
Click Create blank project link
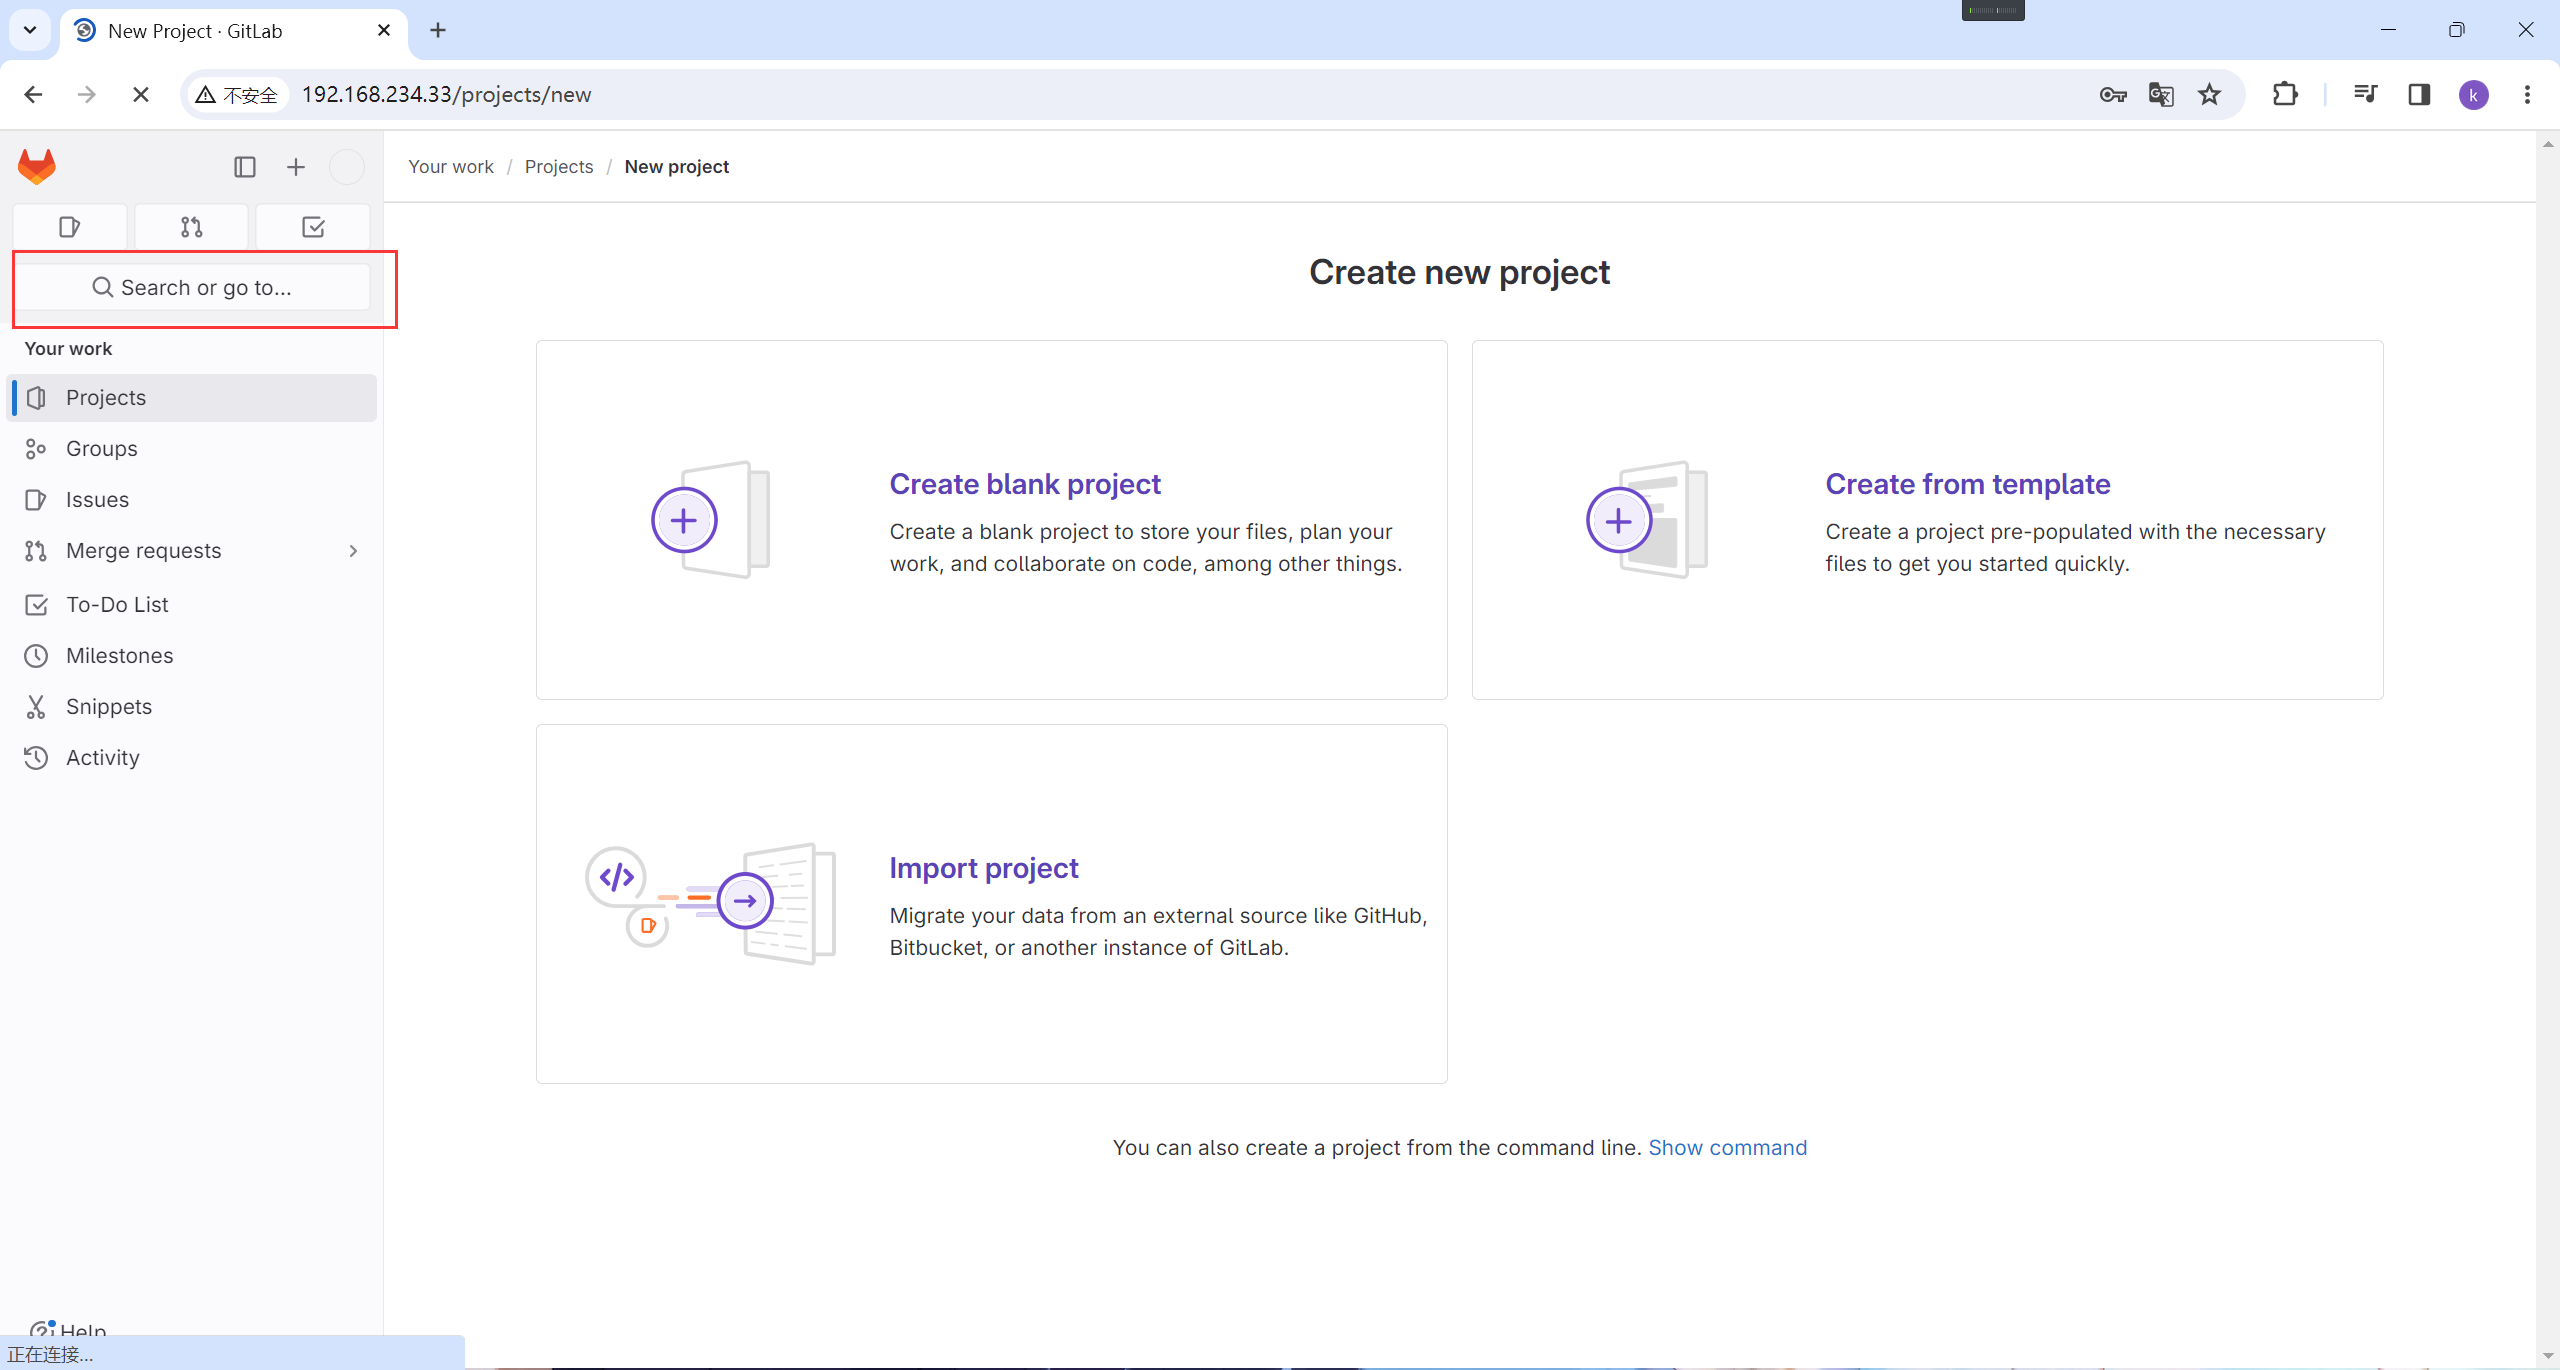click(x=1024, y=484)
